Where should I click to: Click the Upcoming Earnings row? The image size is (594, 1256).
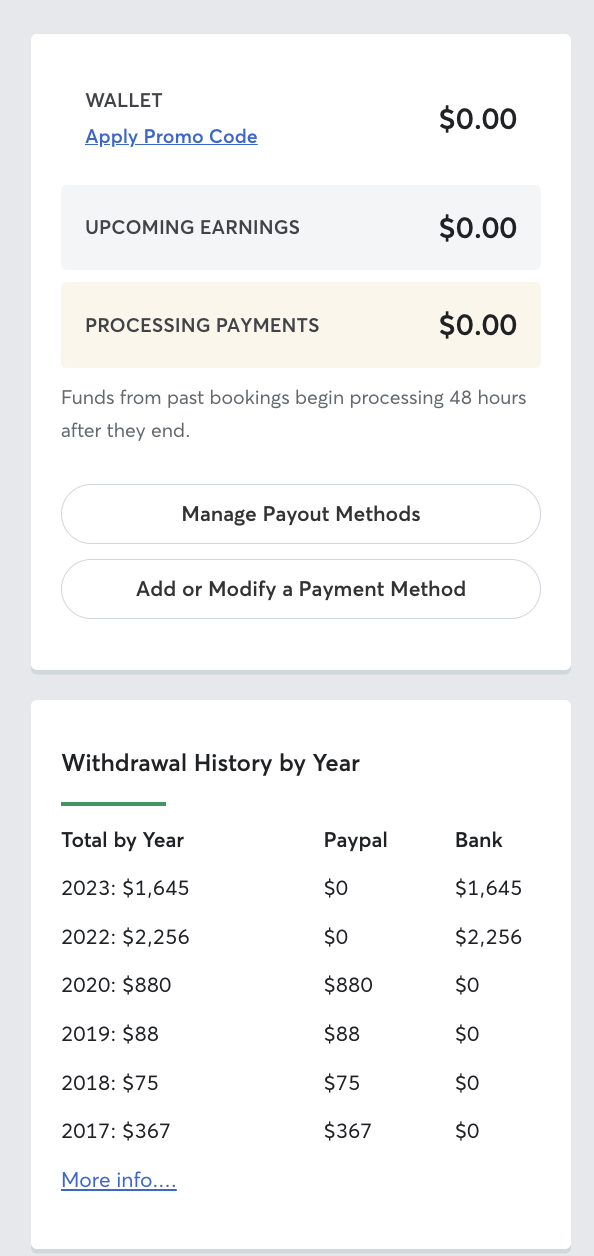click(x=300, y=227)
